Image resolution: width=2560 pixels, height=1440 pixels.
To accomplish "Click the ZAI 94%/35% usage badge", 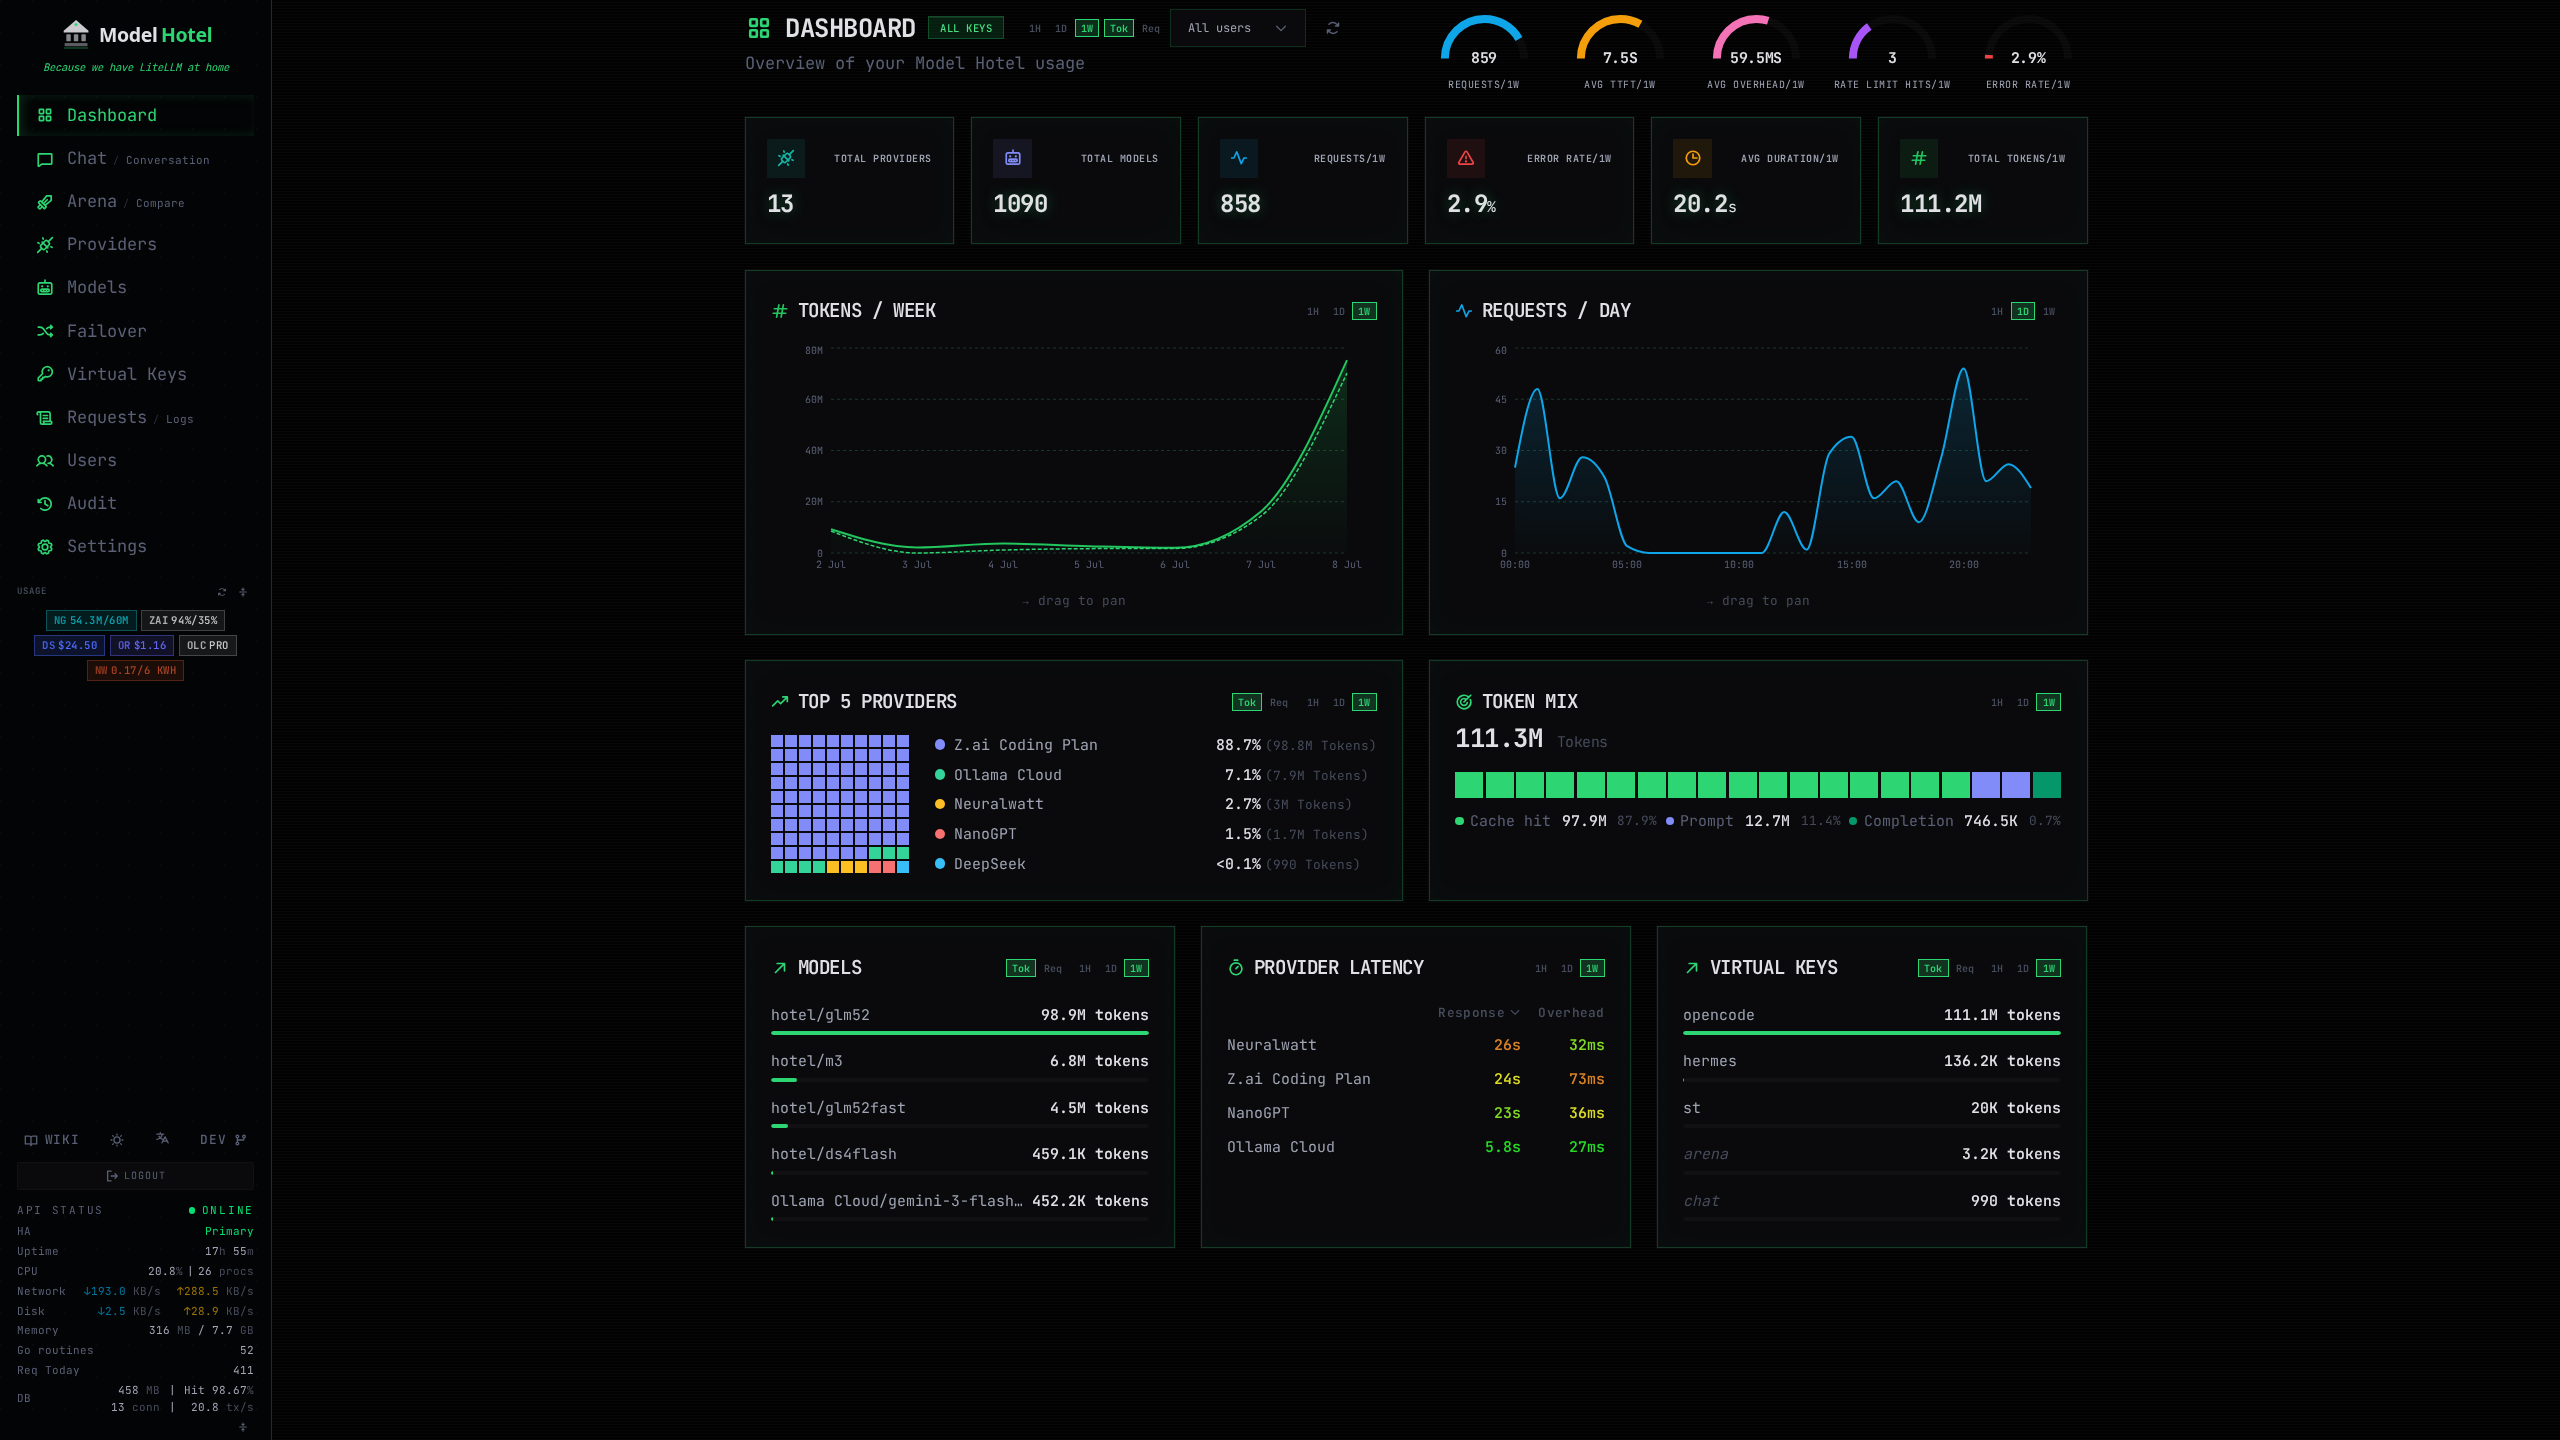I will click(183, 620).
